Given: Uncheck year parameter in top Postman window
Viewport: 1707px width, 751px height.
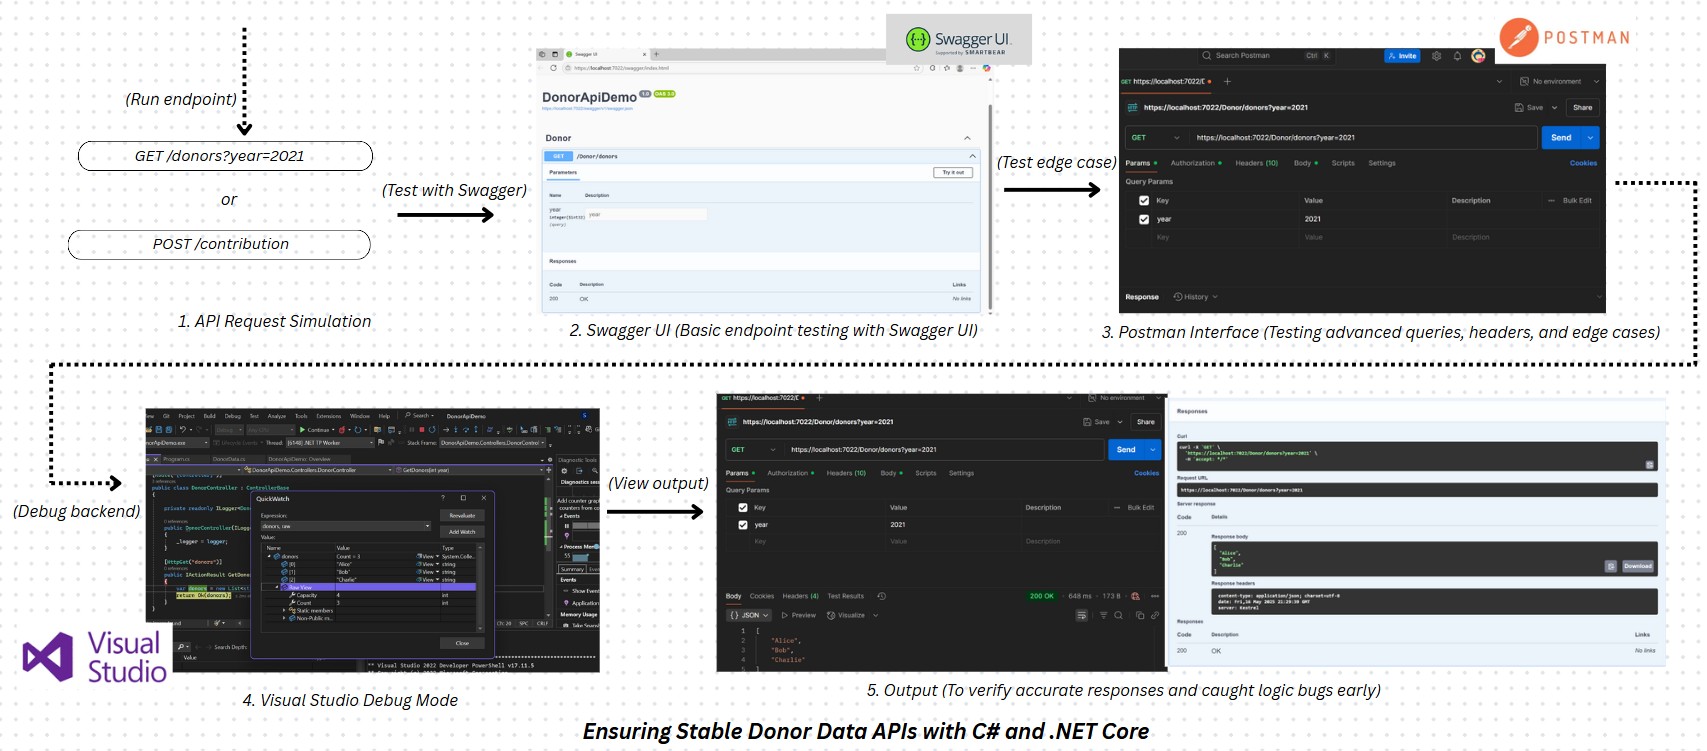Looking at the screenshot, I should (x=1144, y=219).
